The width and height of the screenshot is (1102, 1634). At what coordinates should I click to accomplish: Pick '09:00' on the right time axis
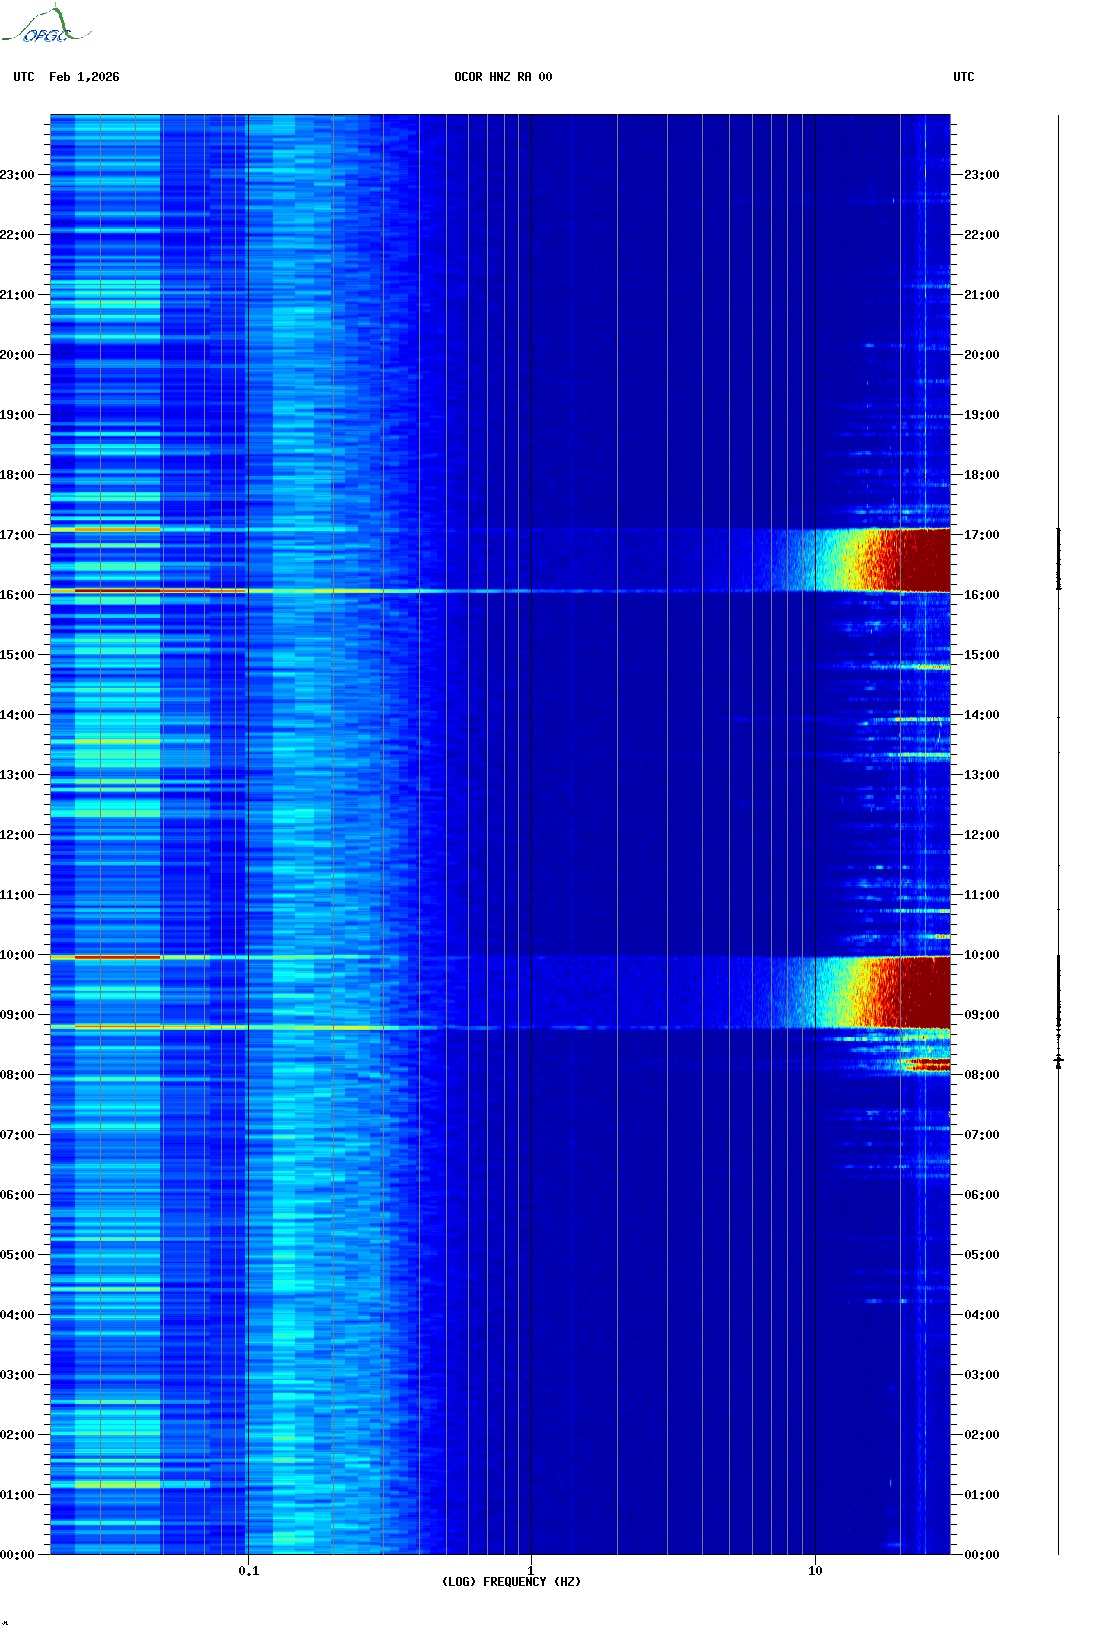click(x=982, y=1015)
